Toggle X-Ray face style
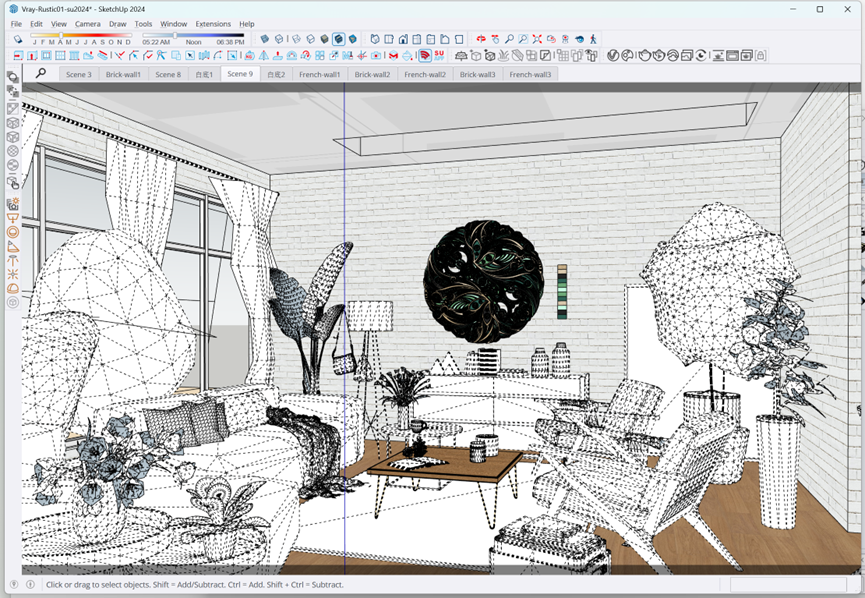 tap(265, 39)
